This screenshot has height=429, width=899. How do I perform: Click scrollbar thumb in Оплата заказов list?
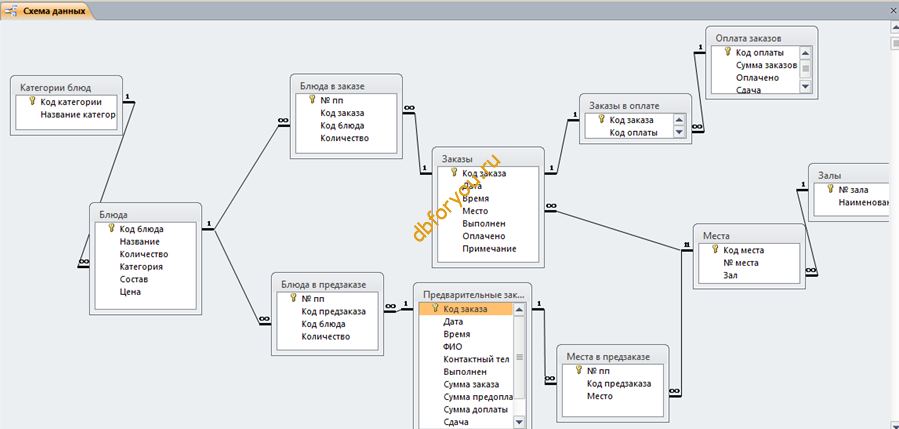[x=805, y=68]
